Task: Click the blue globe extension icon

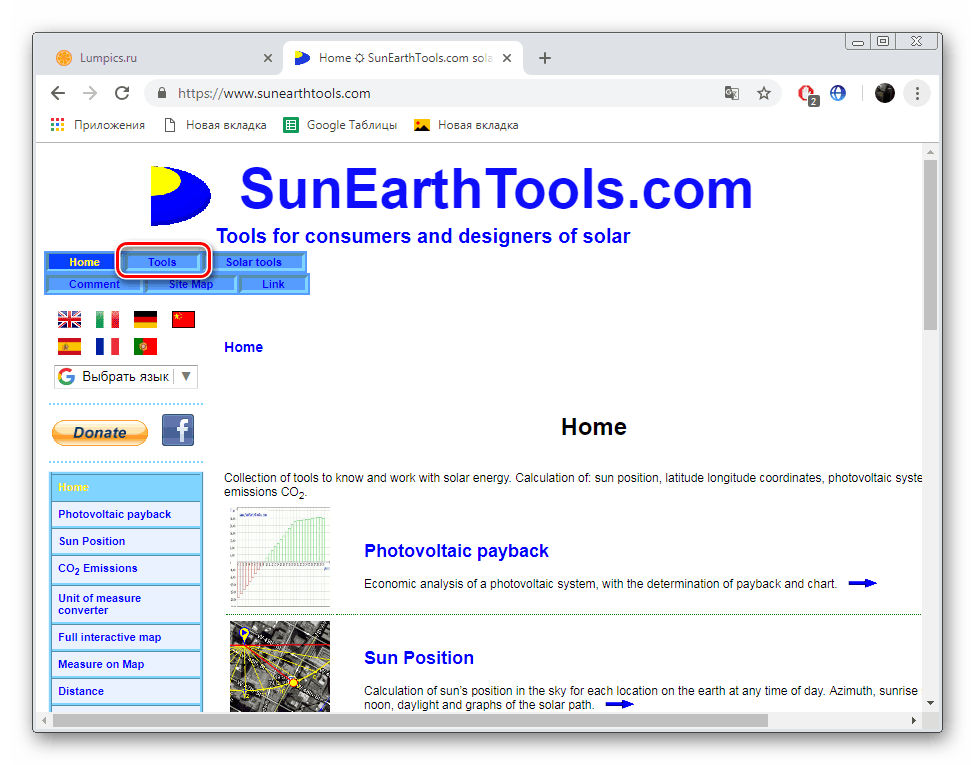Action: click(x=838, y=93)
